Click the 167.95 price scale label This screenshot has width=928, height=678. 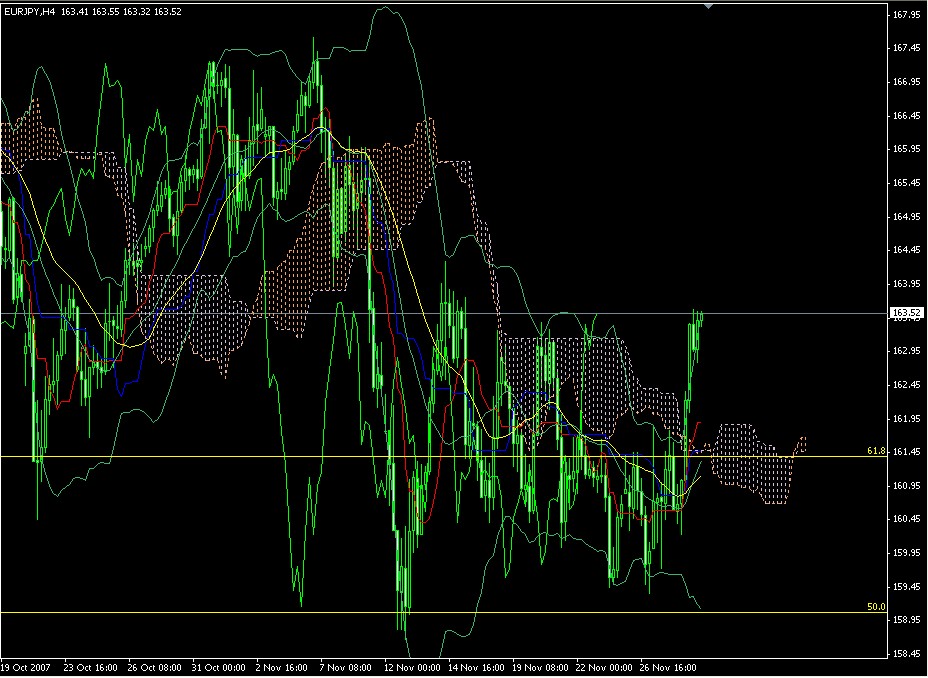(907, 15)
